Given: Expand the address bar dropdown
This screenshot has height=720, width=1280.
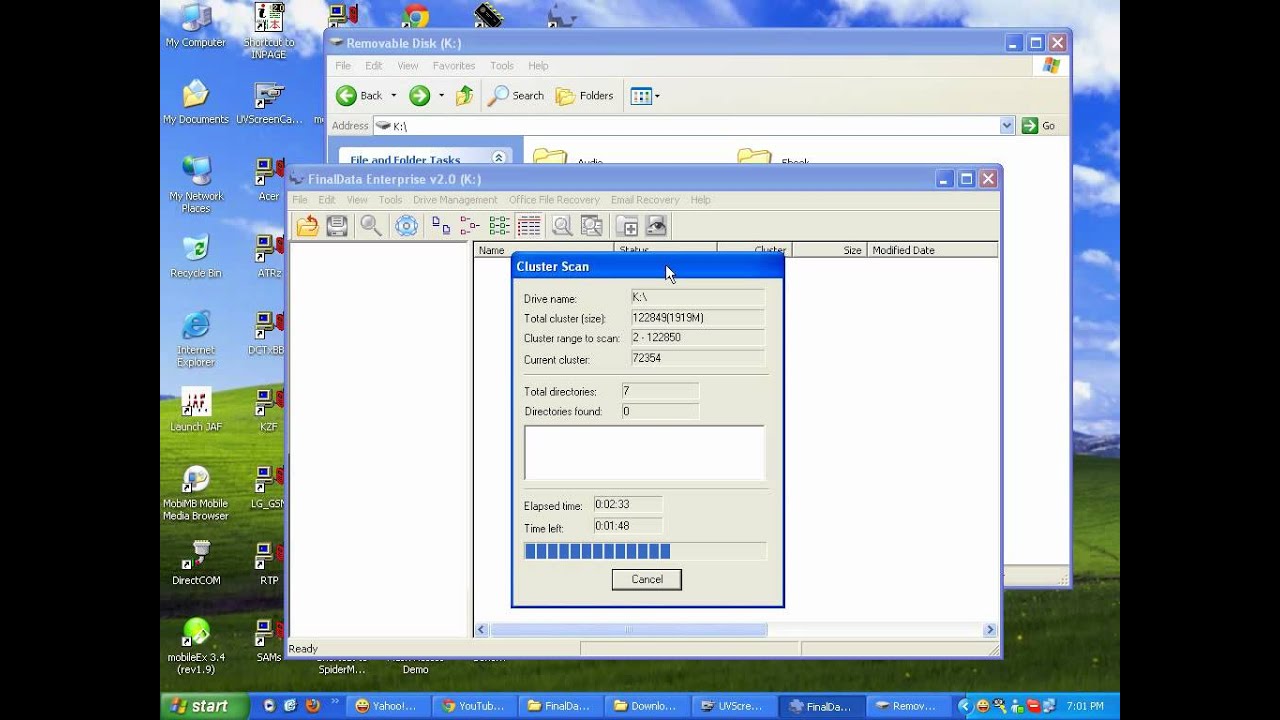Looking at the screenshot, I should (1007, 126).
